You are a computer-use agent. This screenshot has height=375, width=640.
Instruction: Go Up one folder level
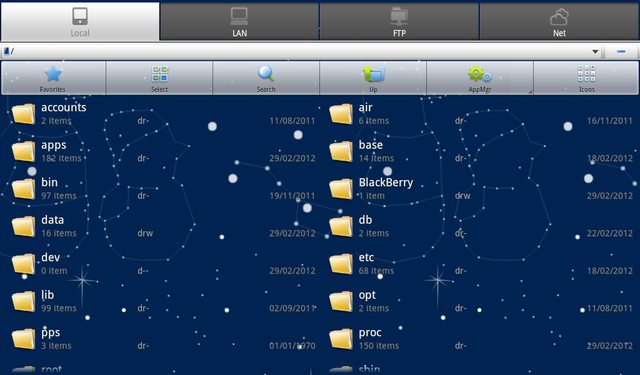point(373,74)
